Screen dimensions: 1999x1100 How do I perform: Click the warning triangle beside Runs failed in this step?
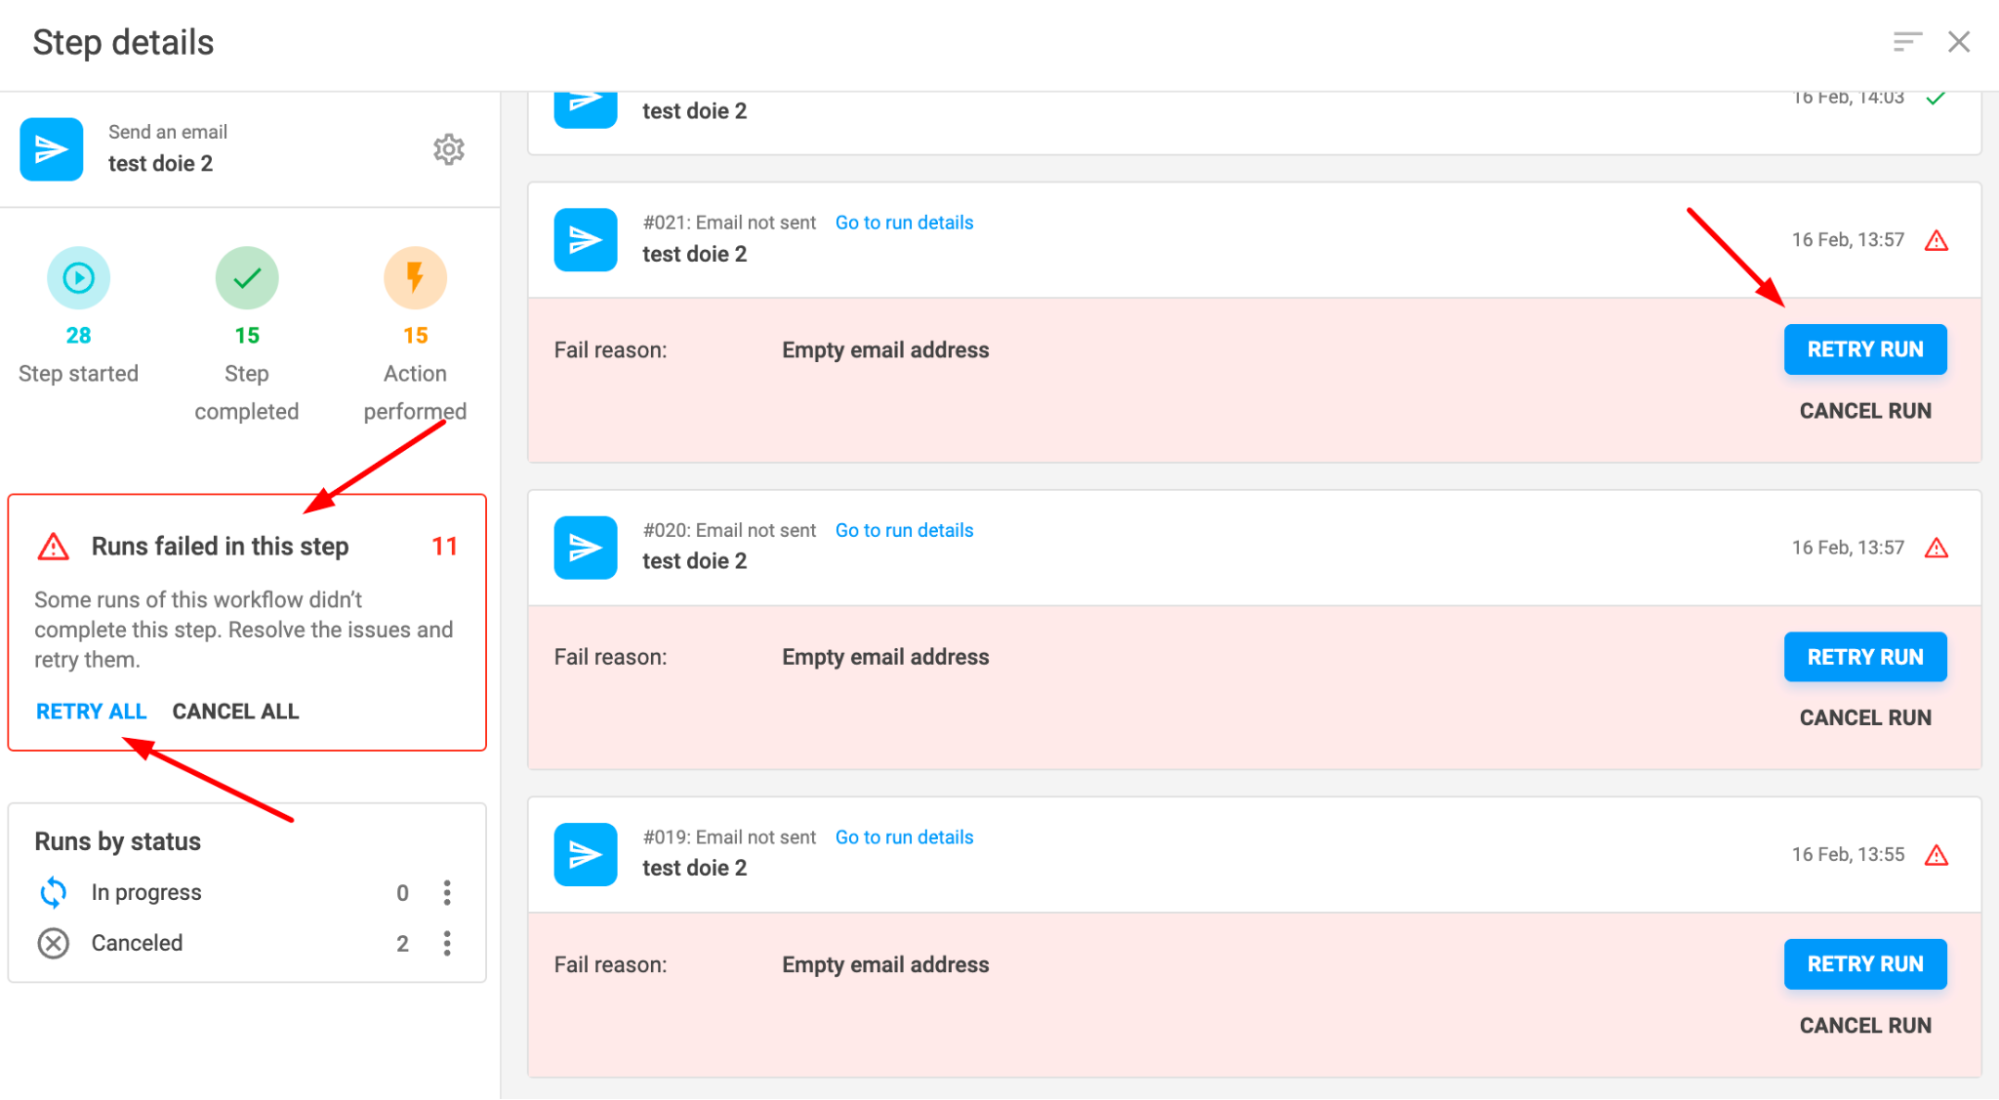[x=53, y=547]
